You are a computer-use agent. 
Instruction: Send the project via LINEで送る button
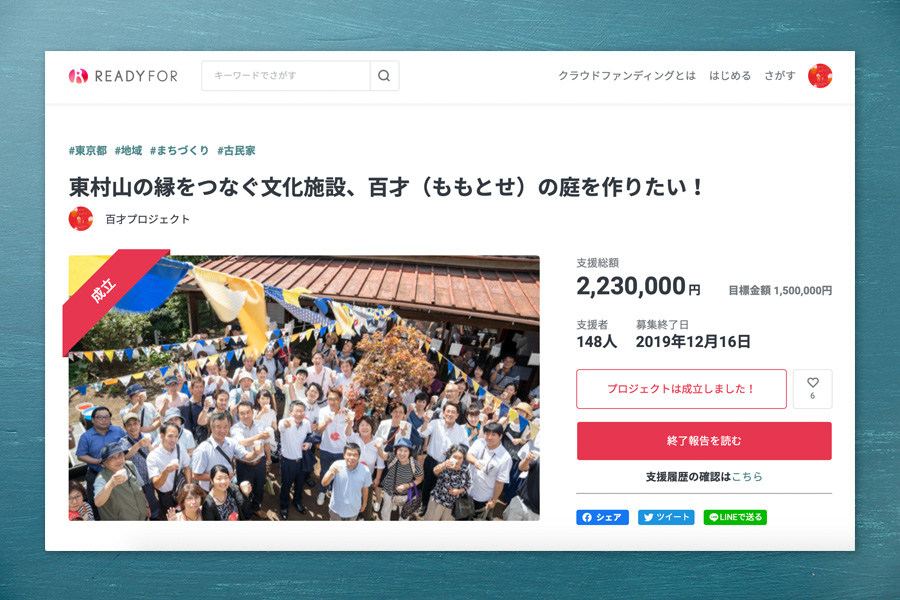point(735,517)
